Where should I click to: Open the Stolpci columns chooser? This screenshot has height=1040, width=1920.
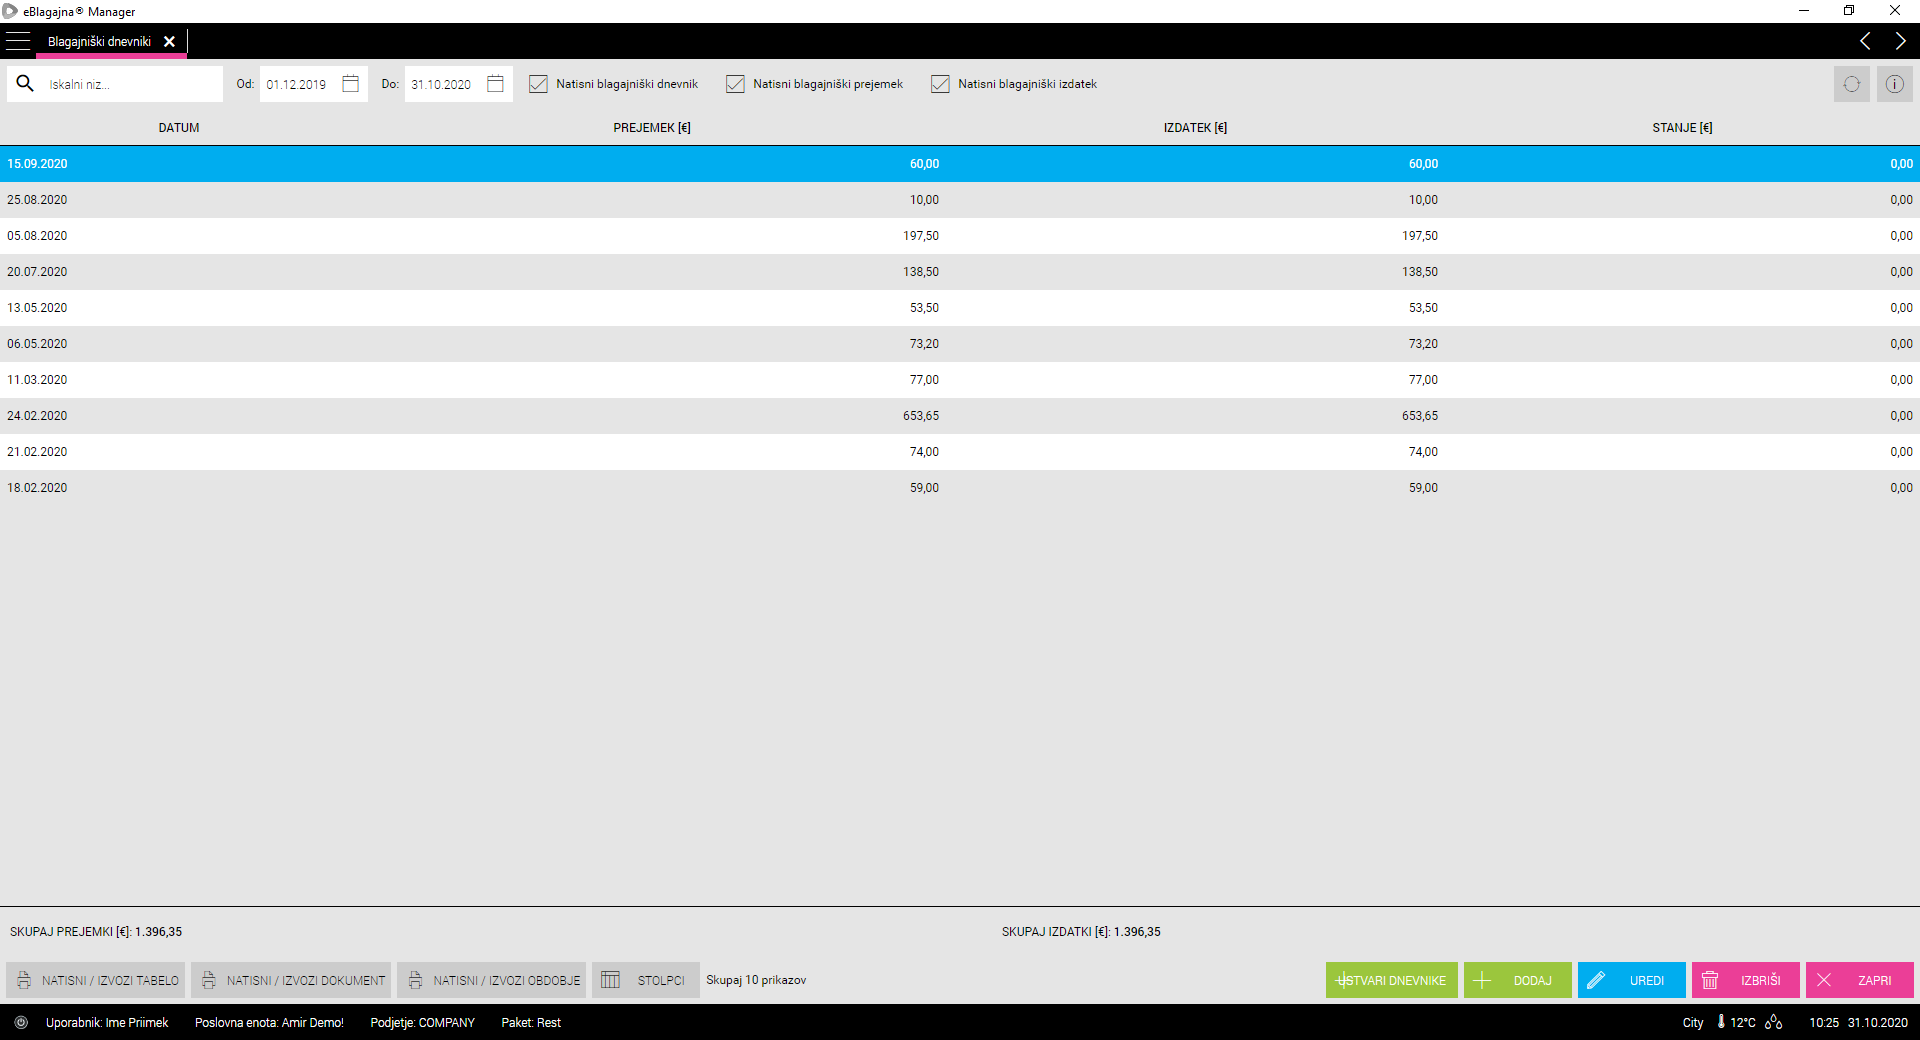point(646,980)
